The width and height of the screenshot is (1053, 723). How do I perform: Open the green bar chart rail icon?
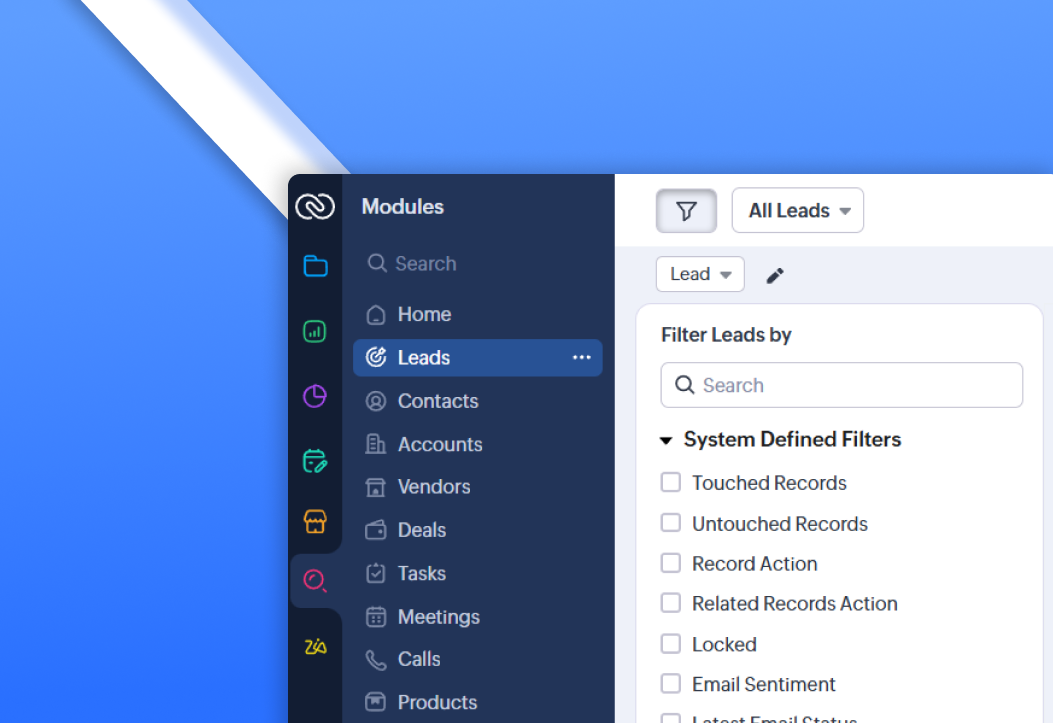coord(315,331)
